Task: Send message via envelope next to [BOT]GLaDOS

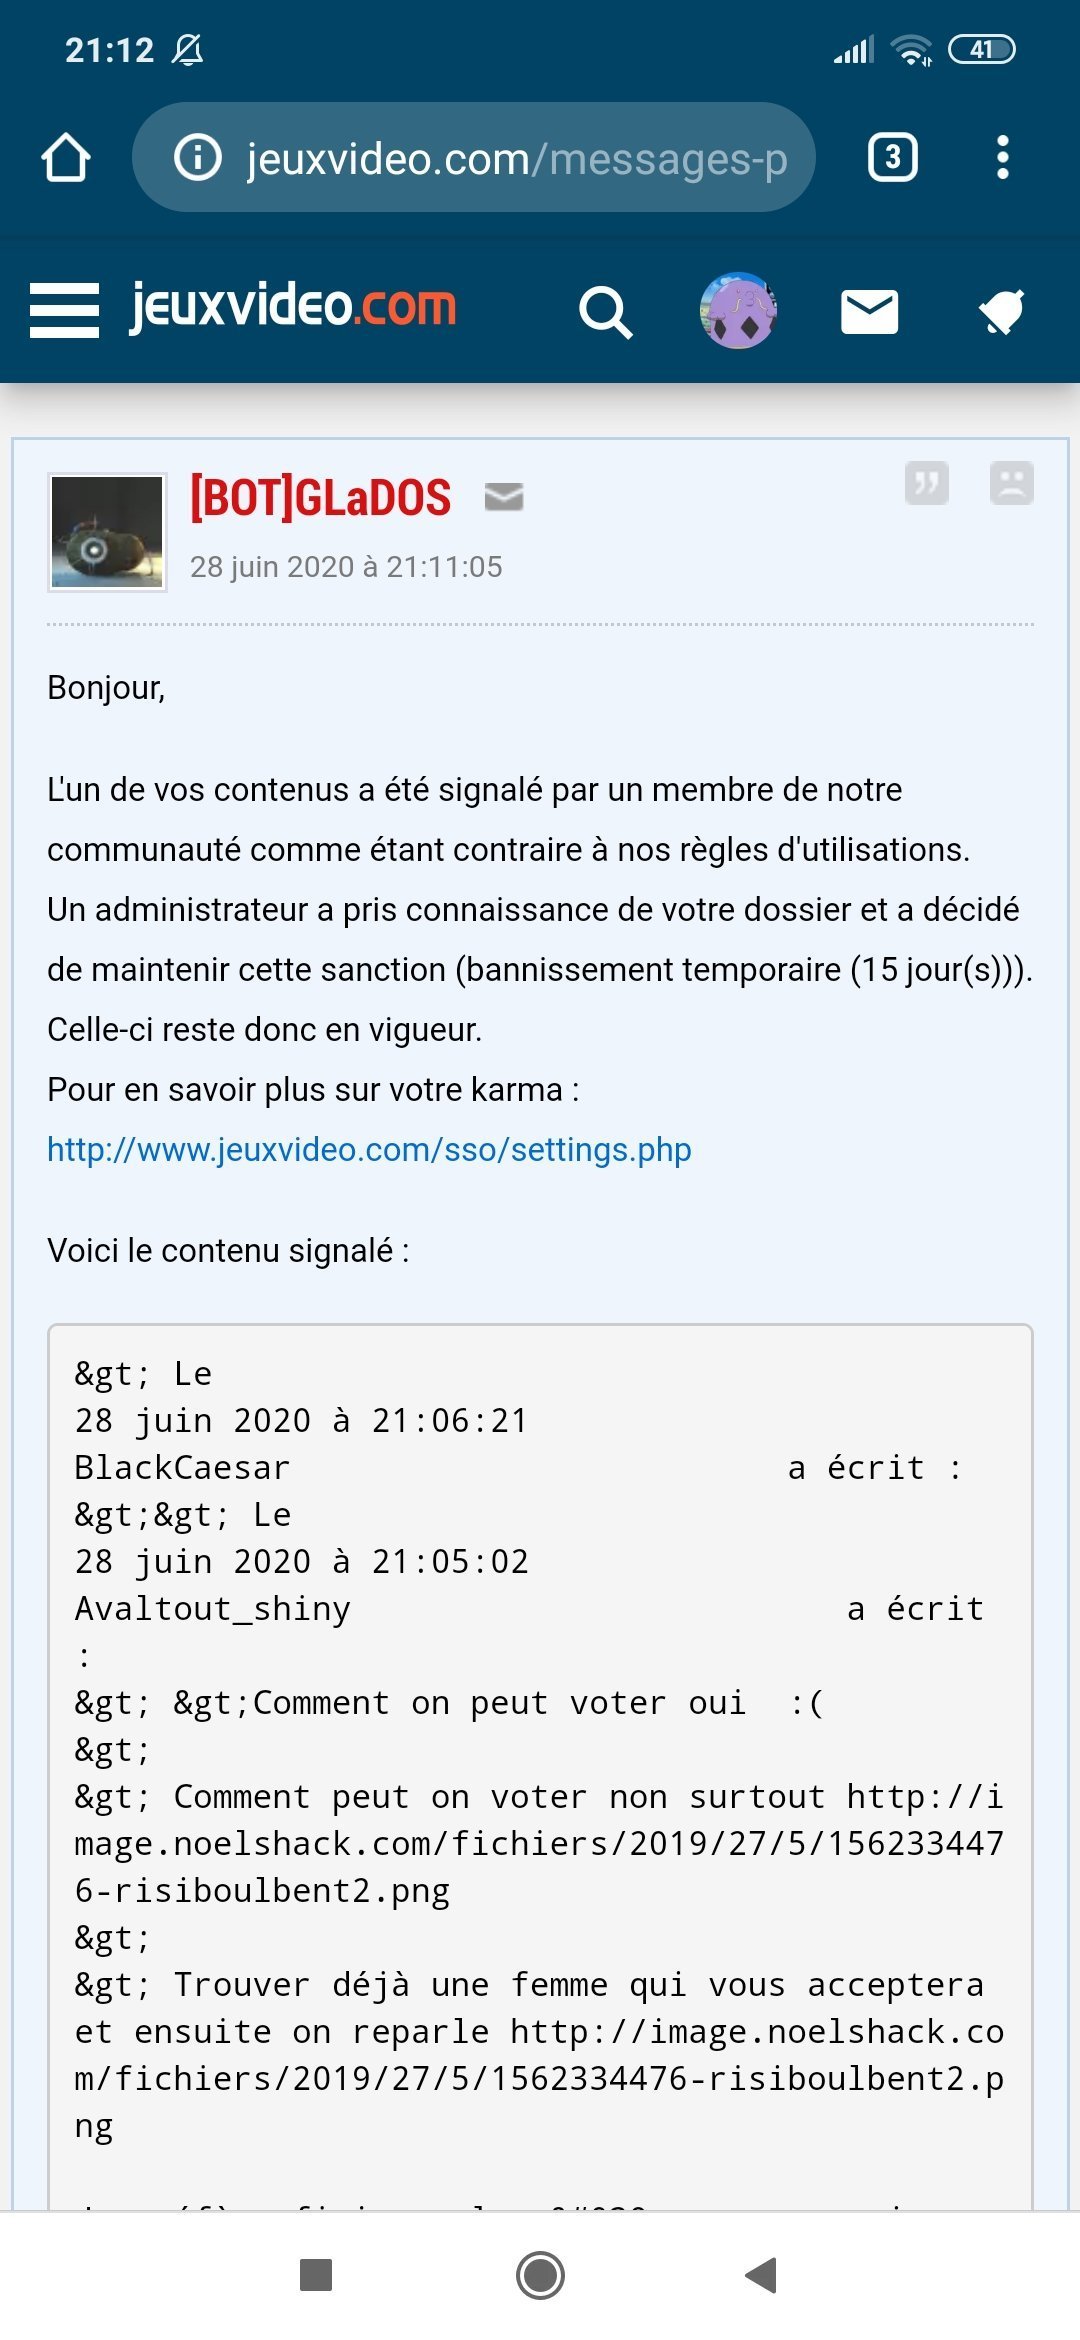Action: [504, 496]
